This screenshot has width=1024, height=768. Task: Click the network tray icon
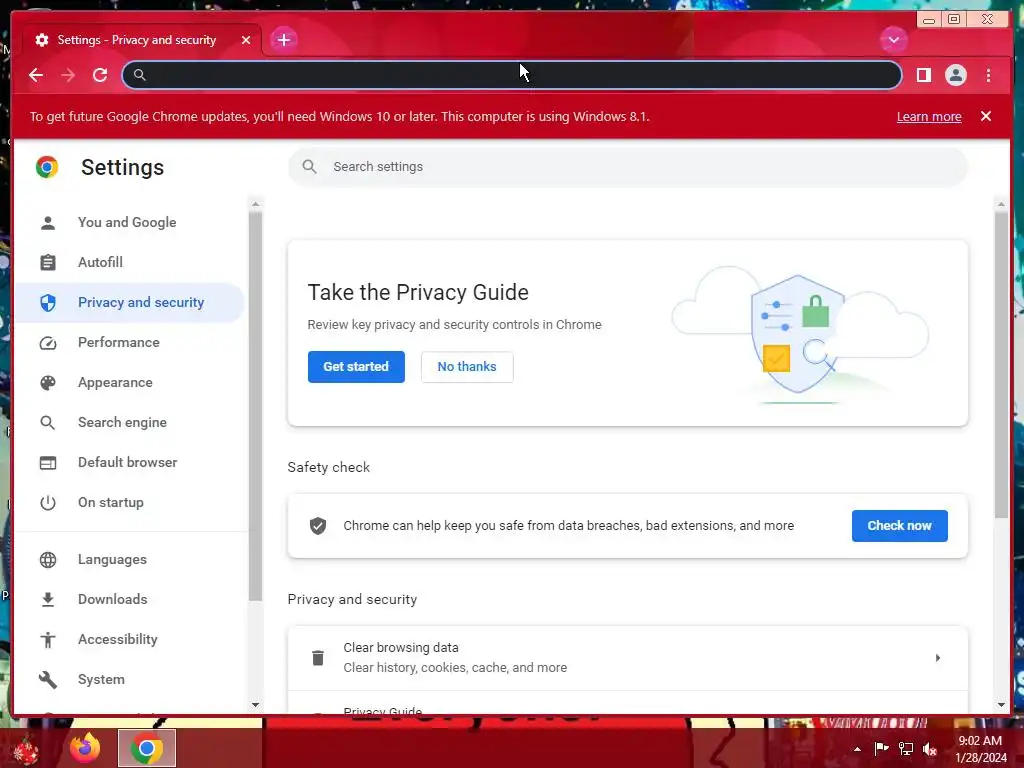coord(906,749)
